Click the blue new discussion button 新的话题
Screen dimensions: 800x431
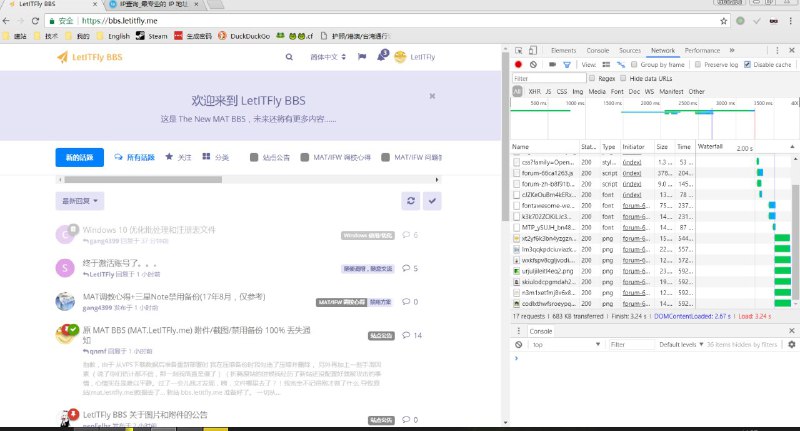(x=80, y=158)
